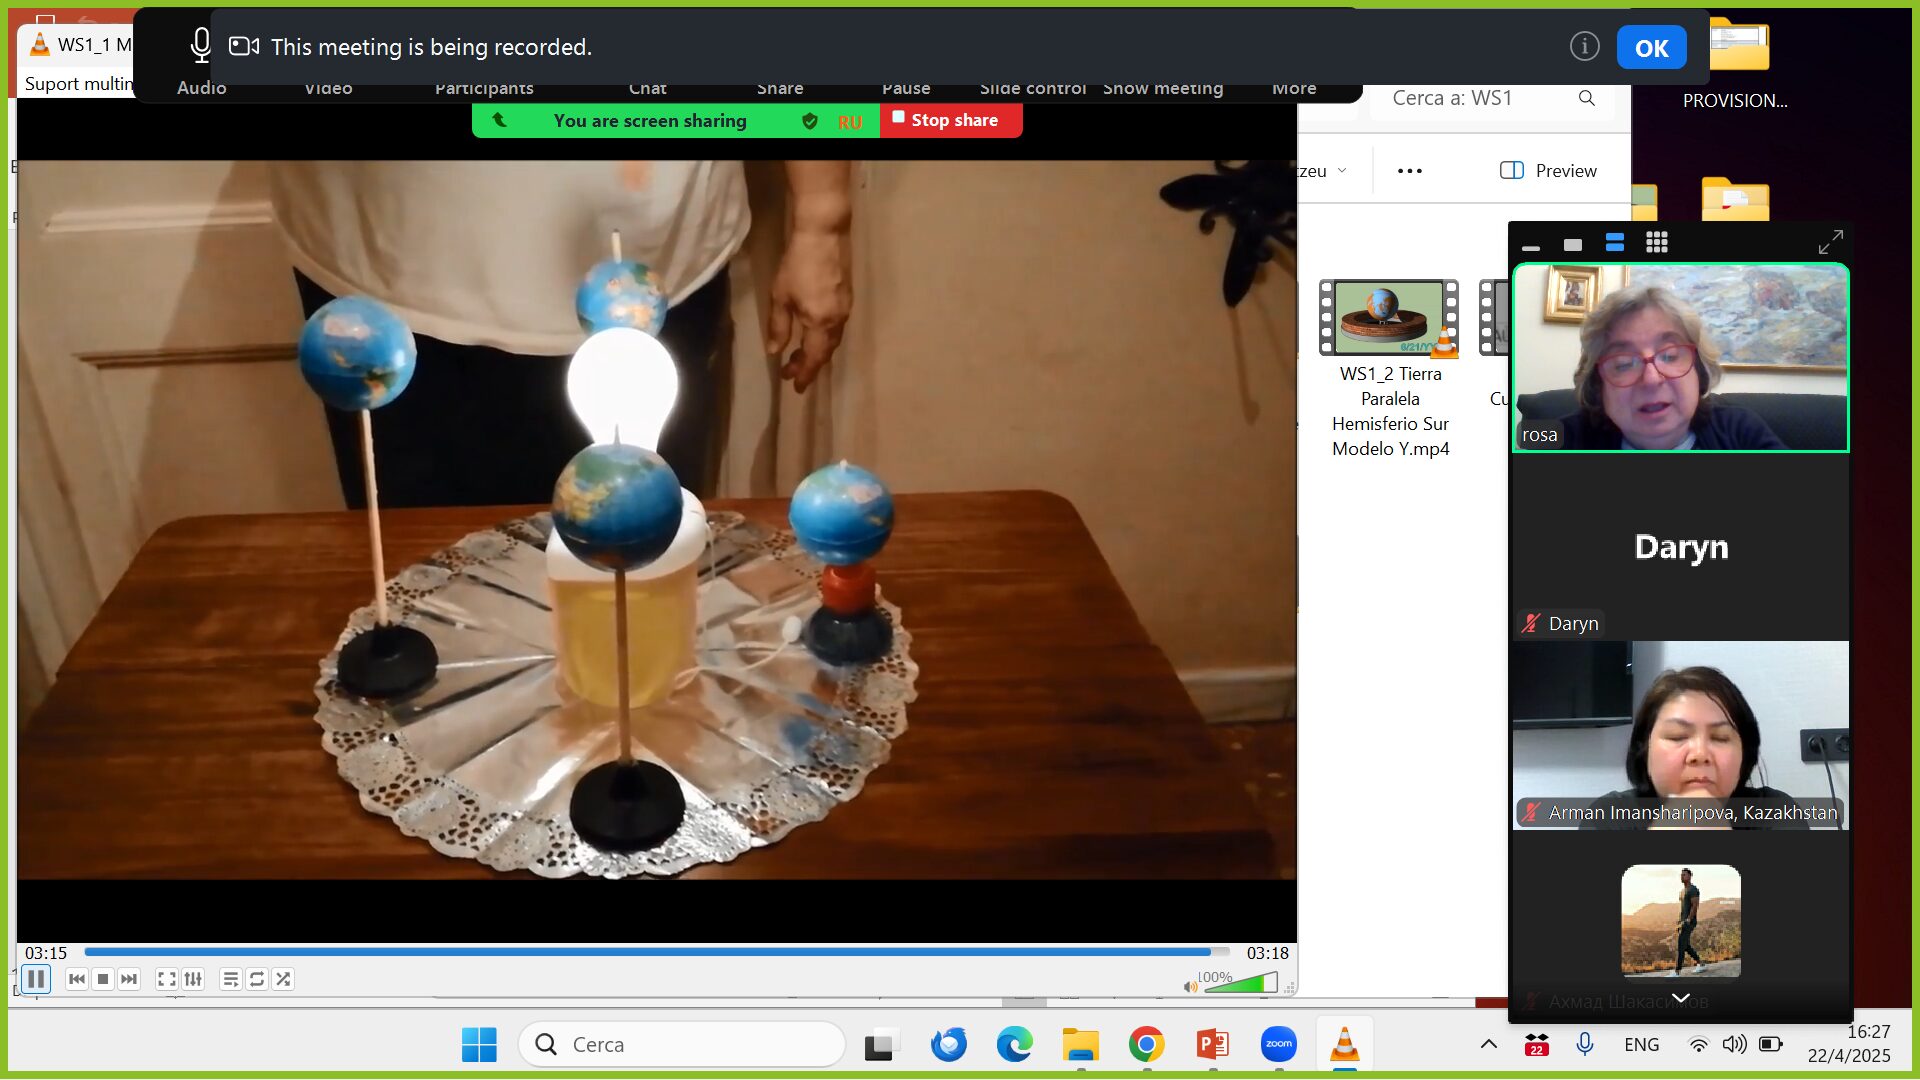Switch Zoom panel to single speaker view
Screen dimensions: 1920x1080
coord(1573,245)
